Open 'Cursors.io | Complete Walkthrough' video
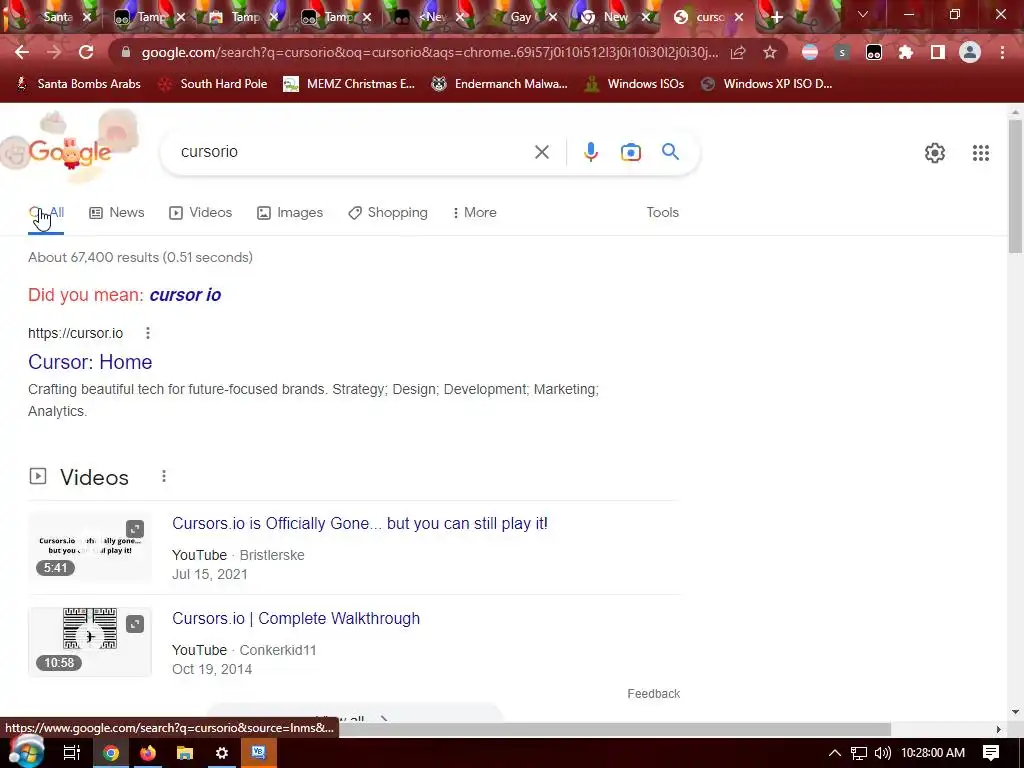 tap(296, 618)
